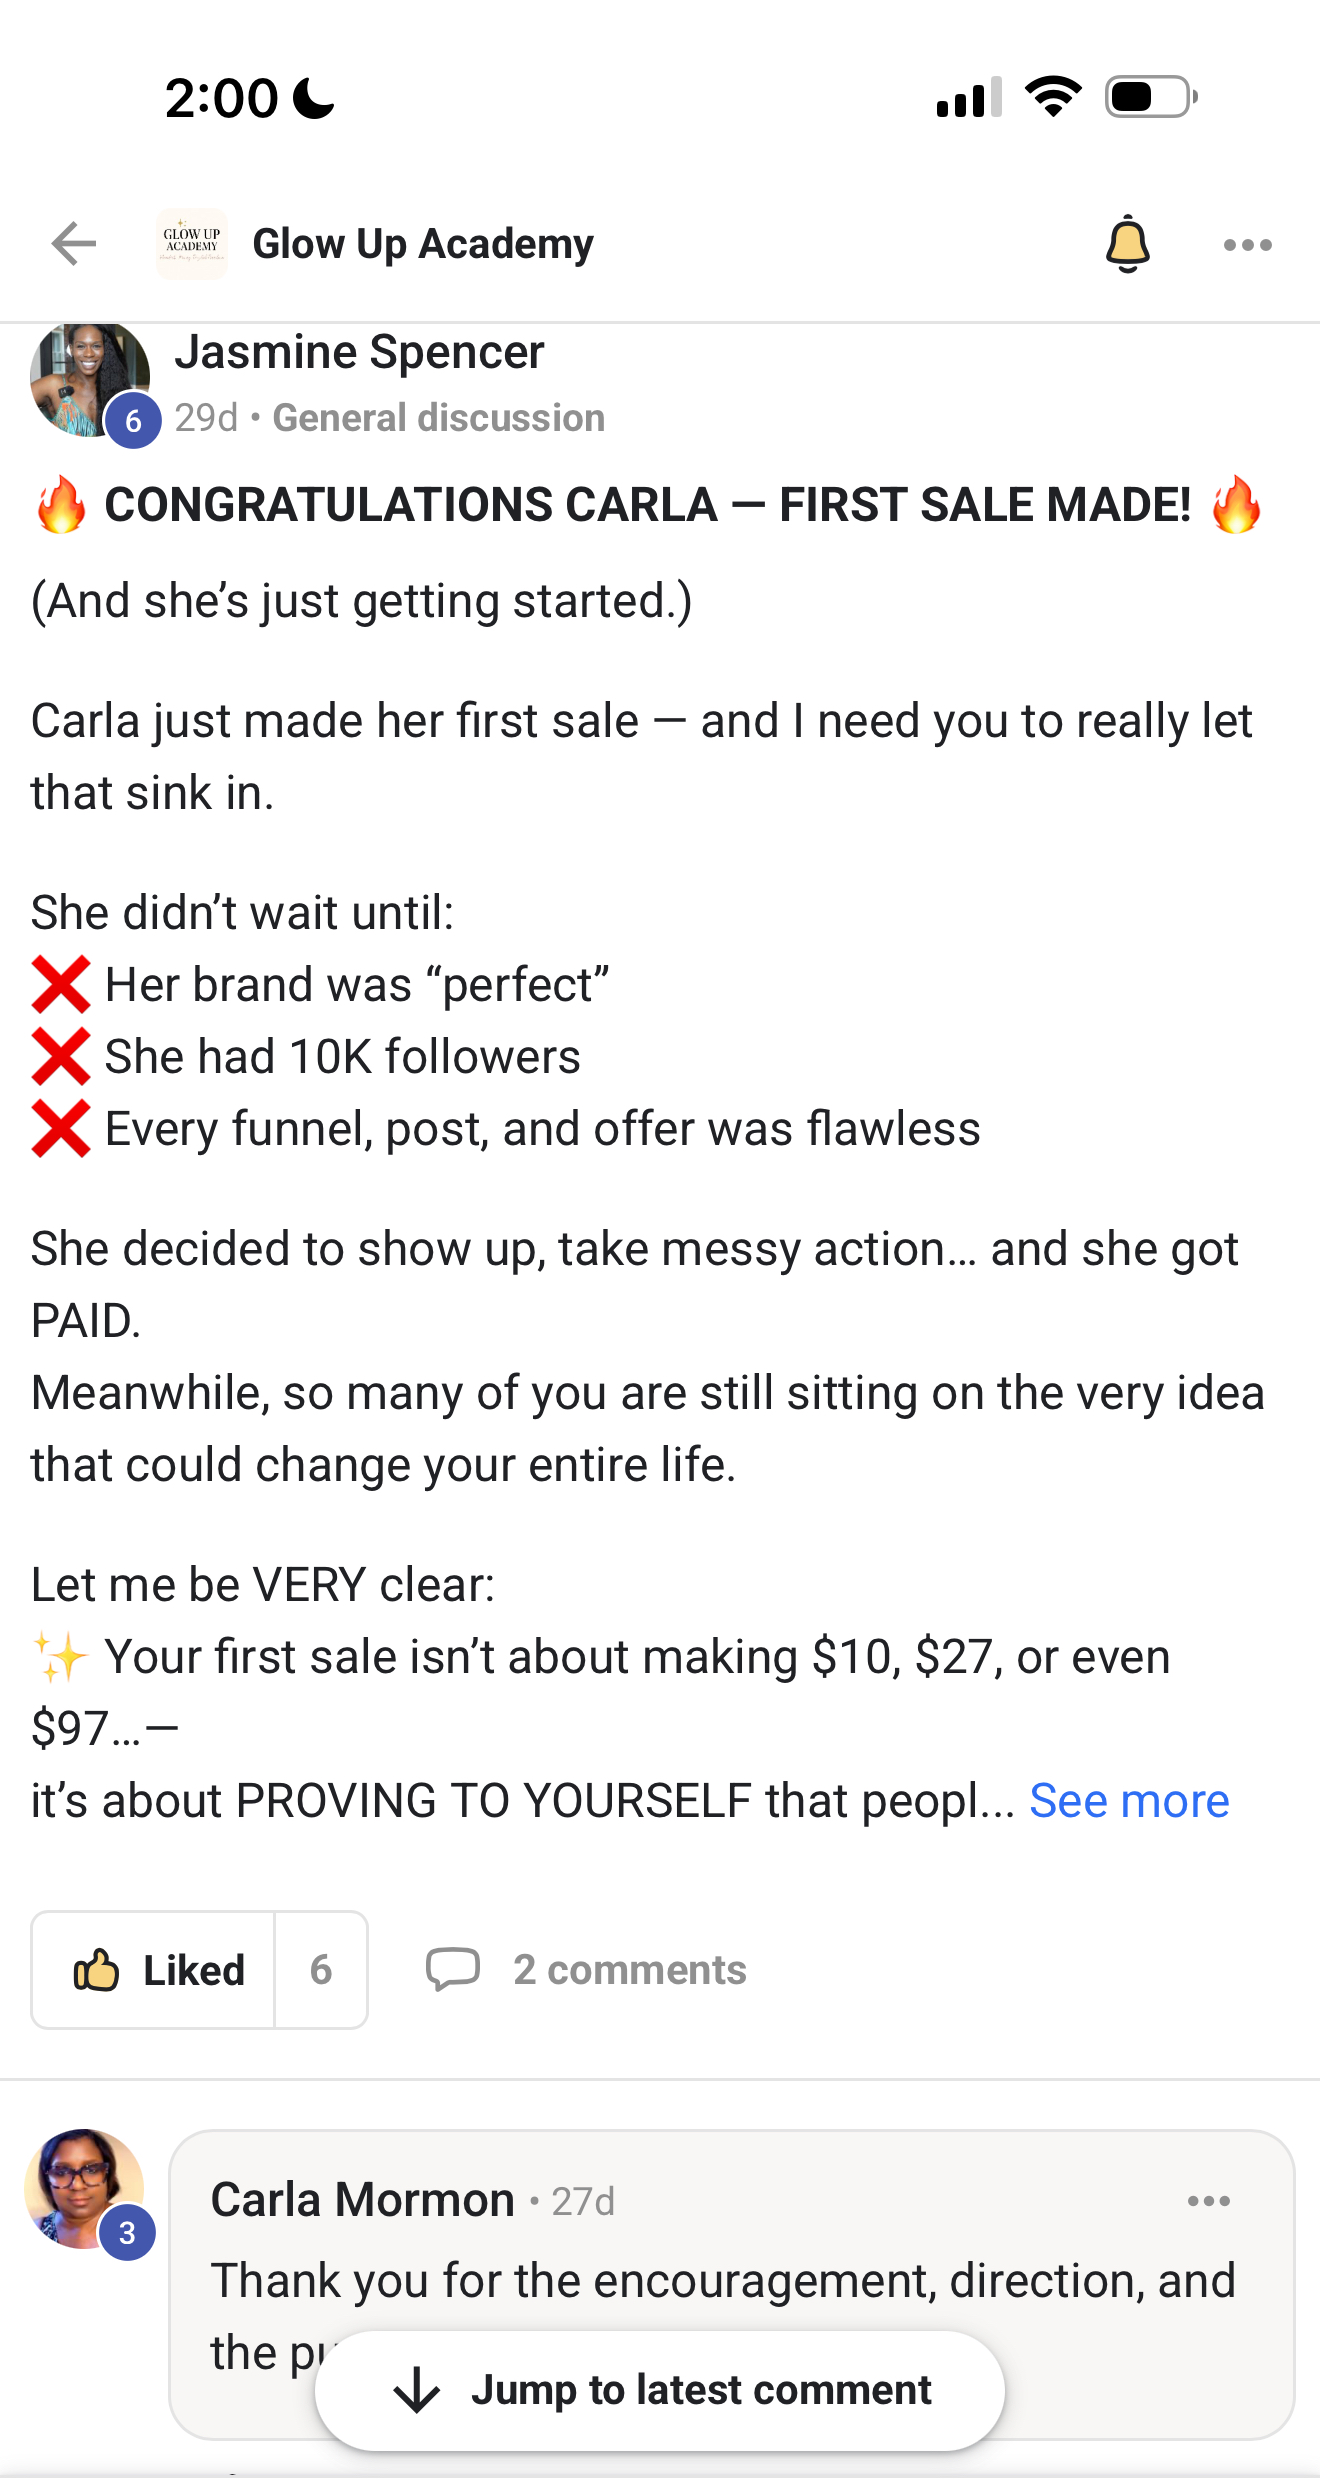Screen dimensions: 1320x2479
Task: Open the 2 comments list
Action: tap(630, 1970)
